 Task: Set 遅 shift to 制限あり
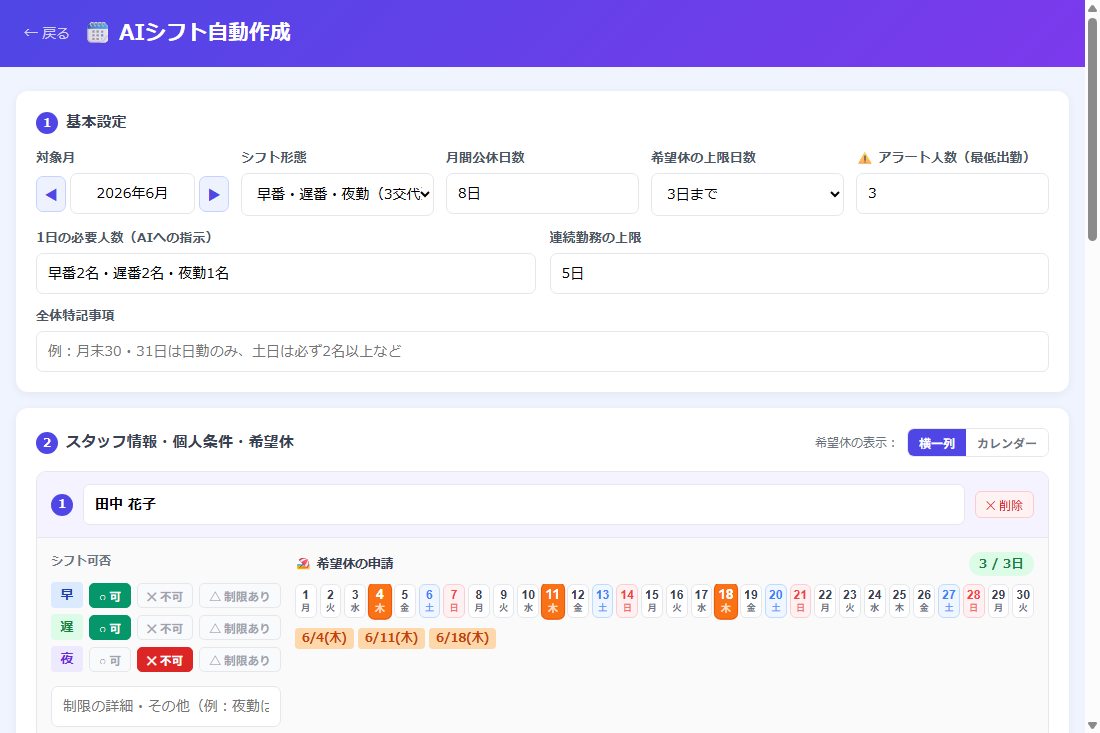(x=240, y=628)
